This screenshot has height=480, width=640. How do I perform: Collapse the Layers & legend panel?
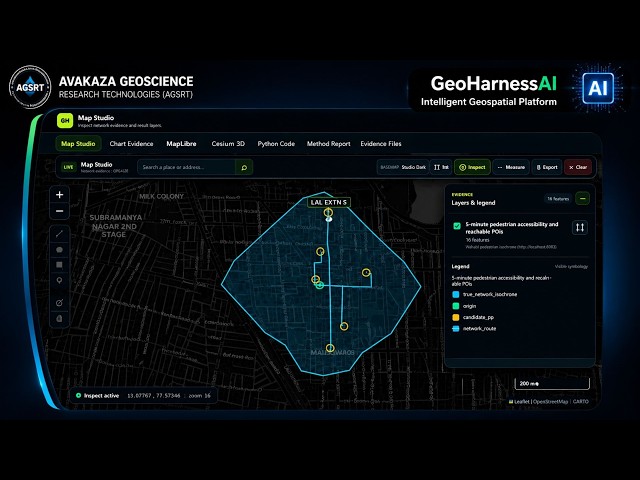(582, 198)
